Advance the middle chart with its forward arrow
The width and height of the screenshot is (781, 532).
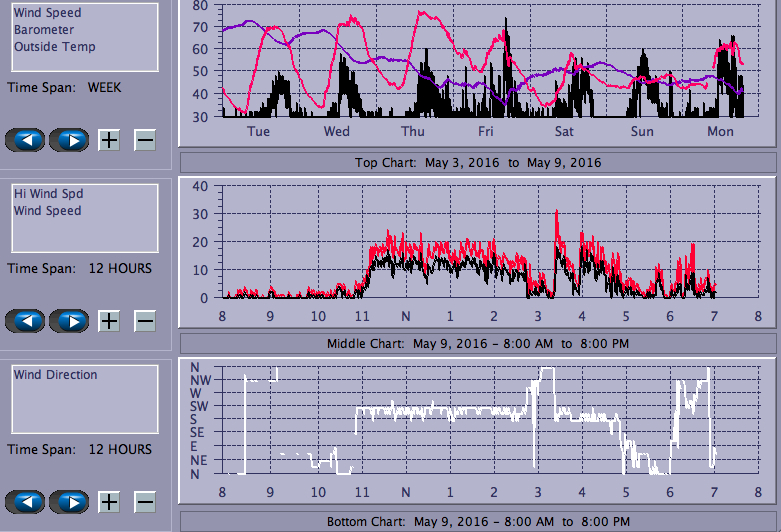click(x=69, y=321)
